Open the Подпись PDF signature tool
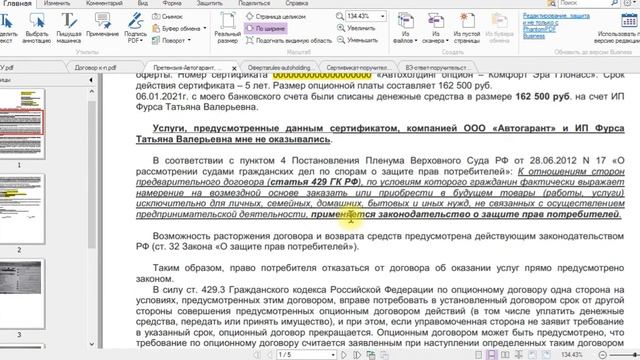The height and width of the screenshot is (360, 640). click(x=135, y=28)
